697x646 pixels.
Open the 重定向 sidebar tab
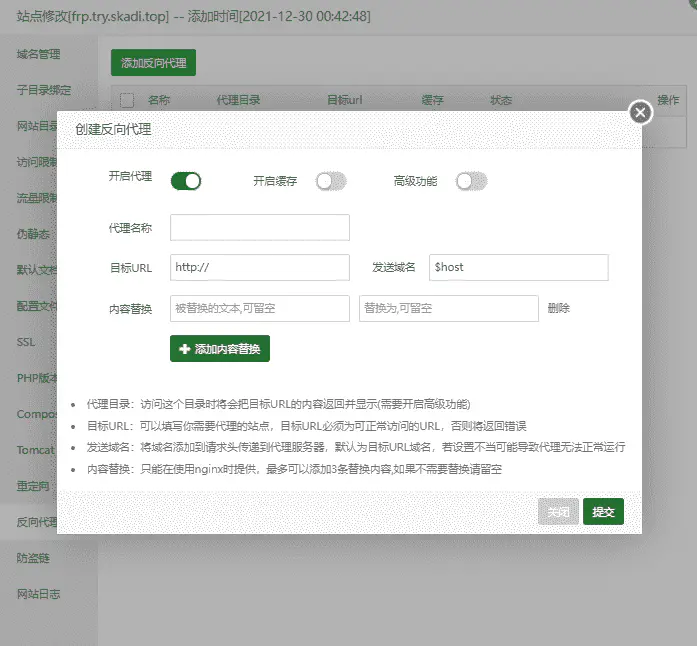(x=33, y=486)
